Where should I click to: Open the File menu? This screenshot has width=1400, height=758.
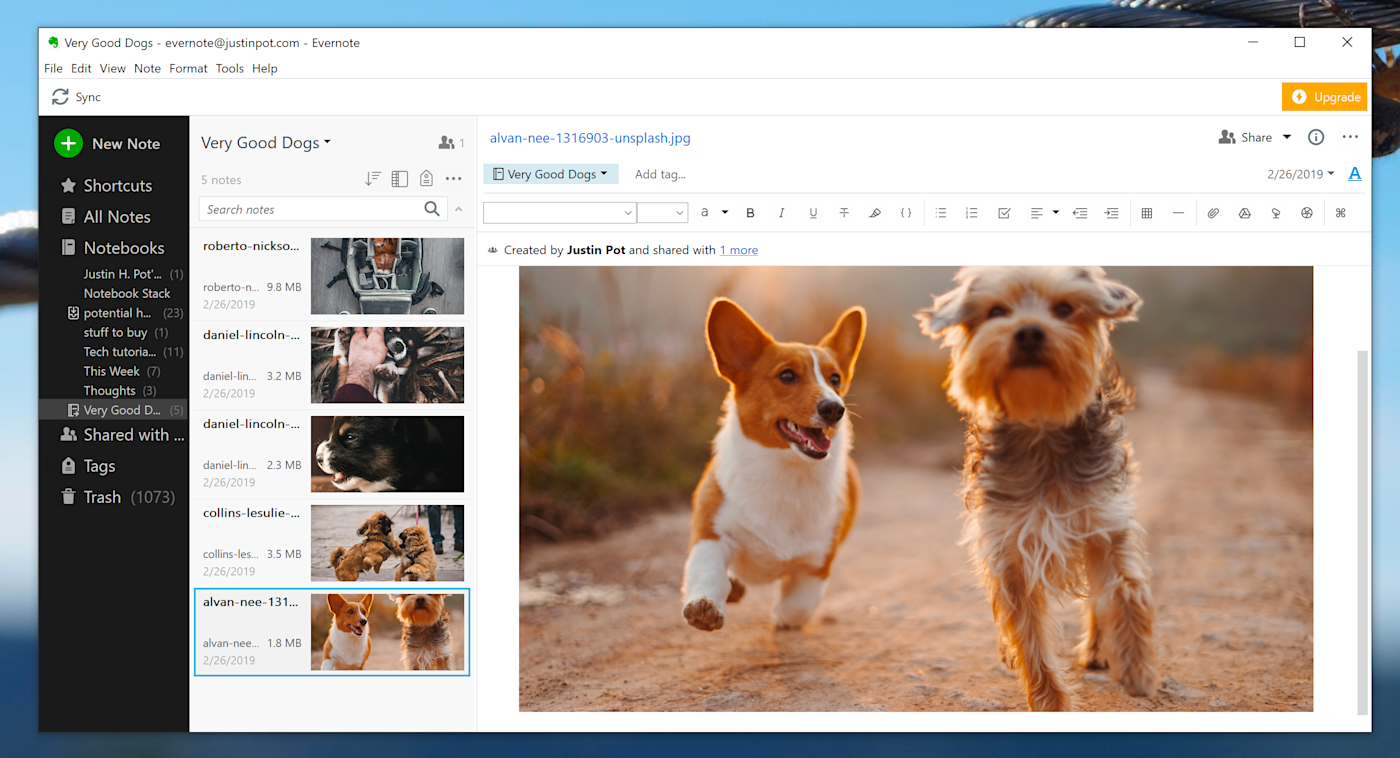point(53,69)
